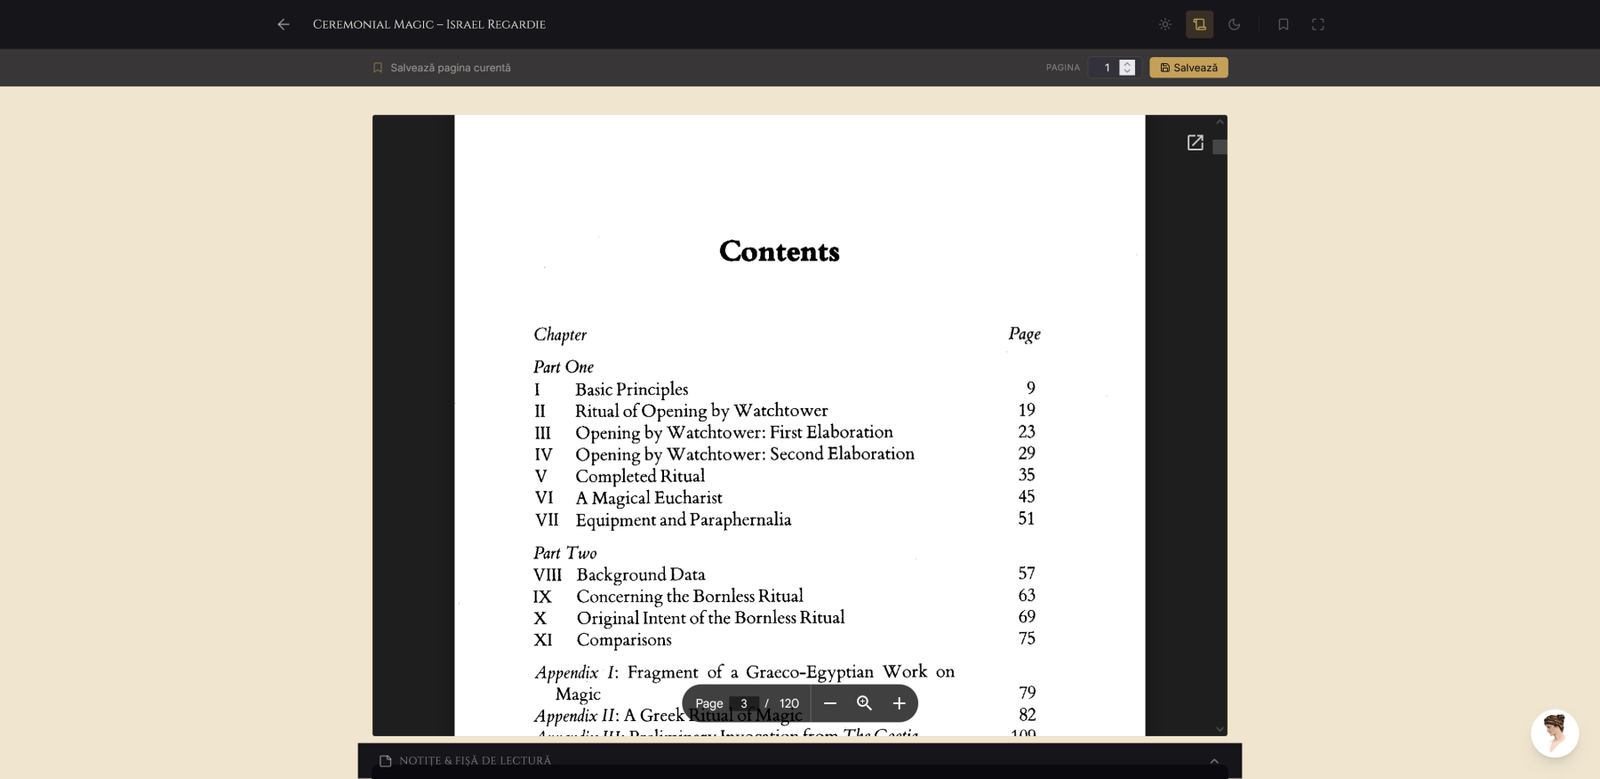
Task: Select sepia scroll reading theme
Action: [x=1200, y=24]
